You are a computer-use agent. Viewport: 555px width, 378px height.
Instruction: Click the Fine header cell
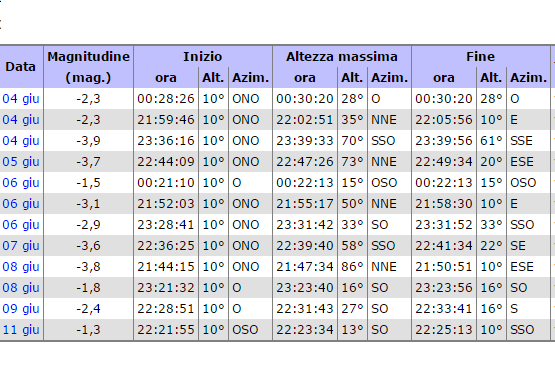point(481,57)
